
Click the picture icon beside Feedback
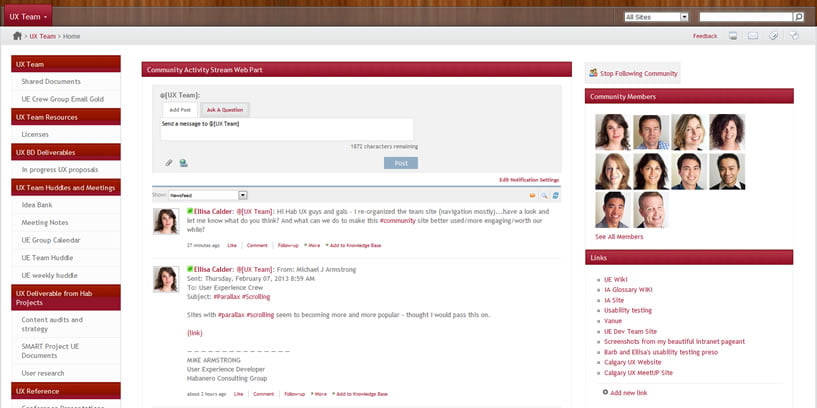[733, 36]
